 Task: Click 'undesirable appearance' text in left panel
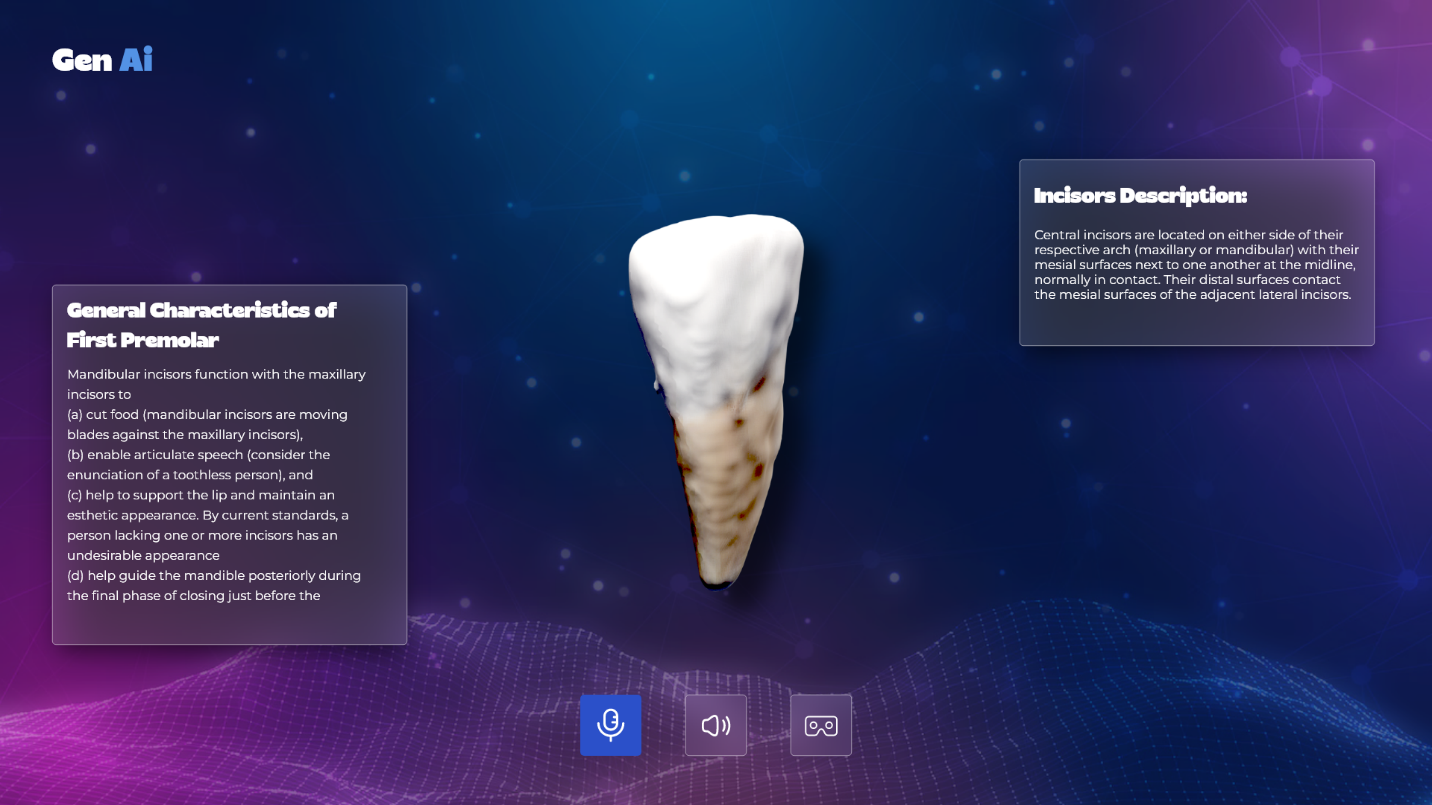tap(143, 555)
